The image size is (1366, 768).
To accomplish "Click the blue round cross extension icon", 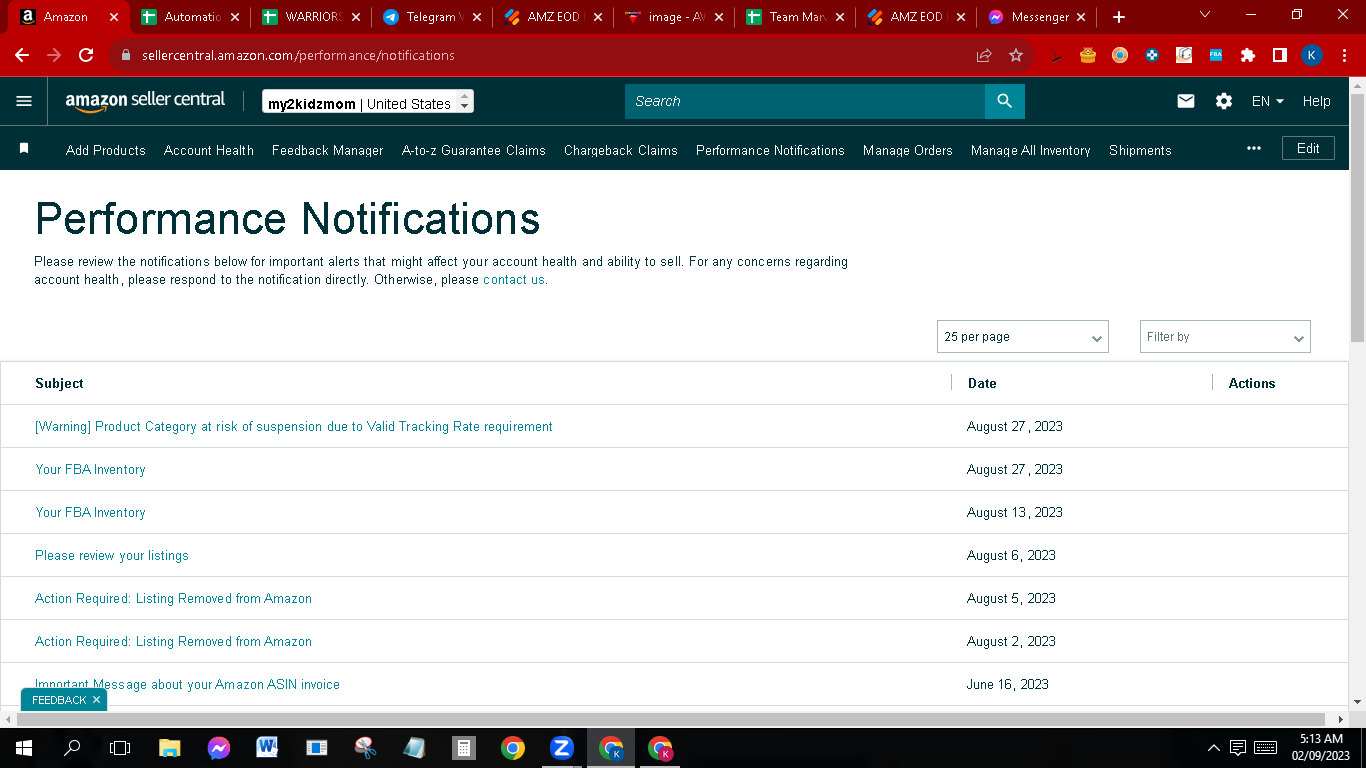I will (x=1152, y=55).
